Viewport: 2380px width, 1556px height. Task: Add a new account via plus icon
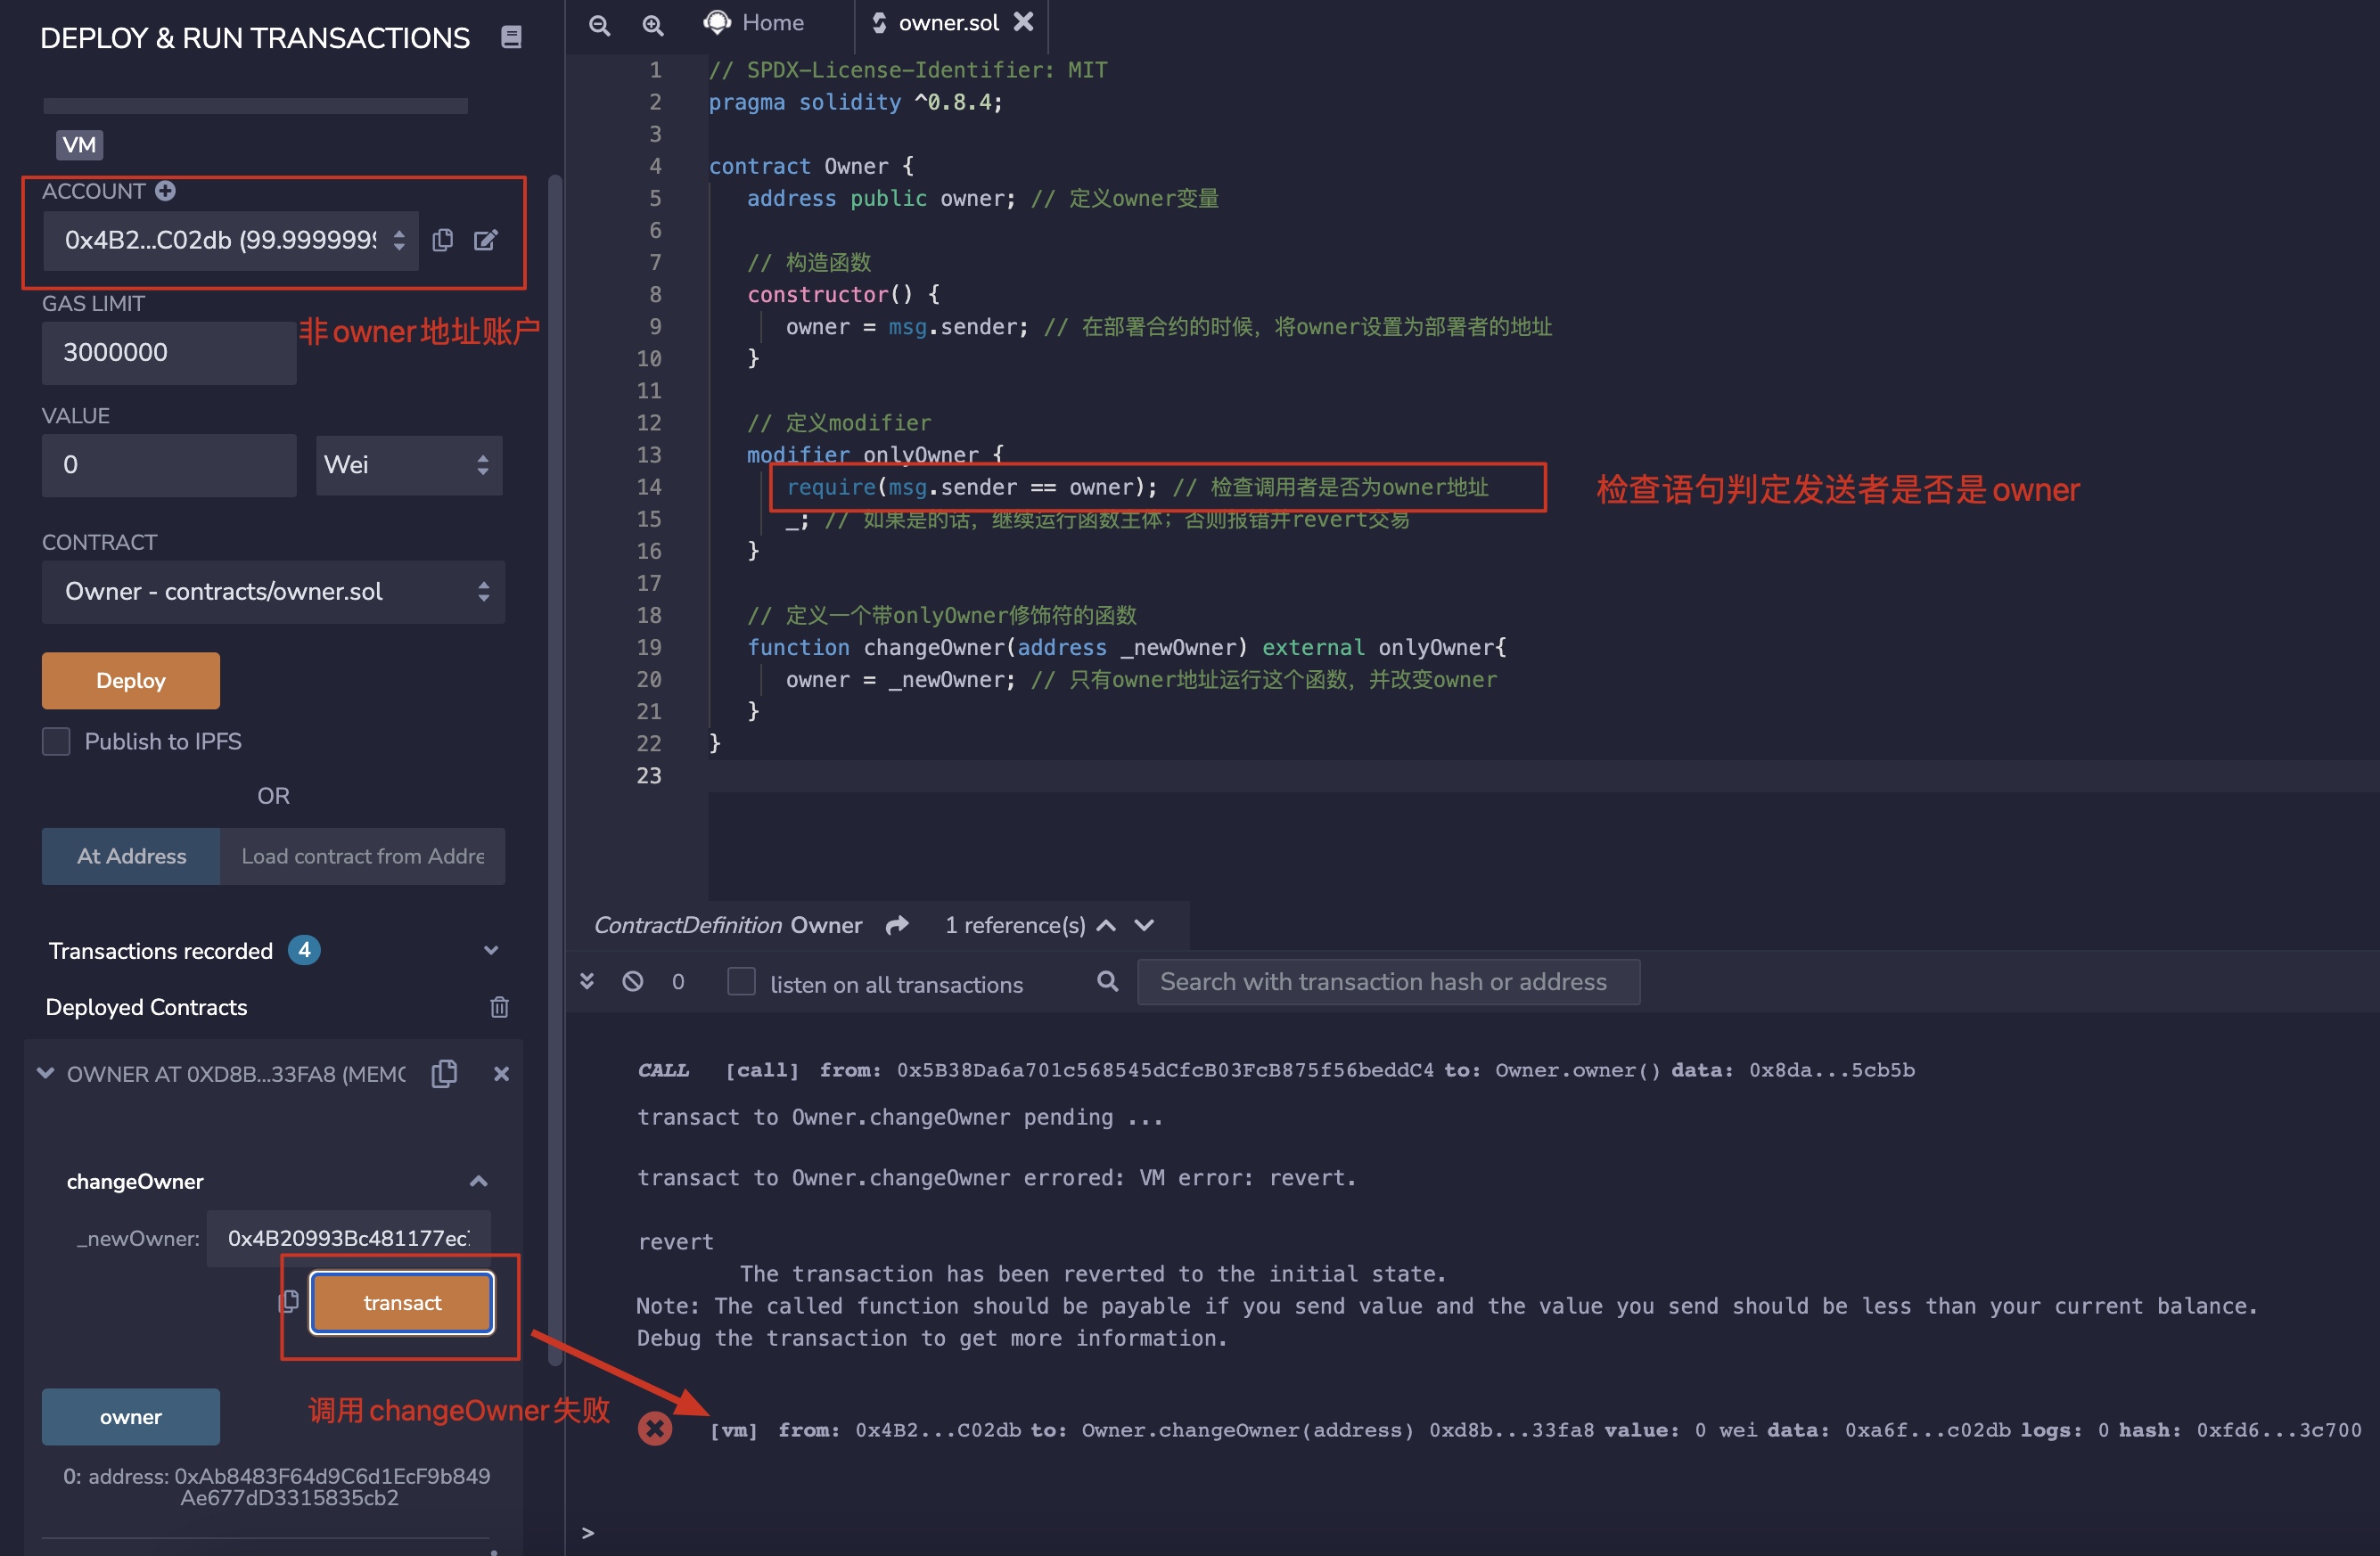166,191
